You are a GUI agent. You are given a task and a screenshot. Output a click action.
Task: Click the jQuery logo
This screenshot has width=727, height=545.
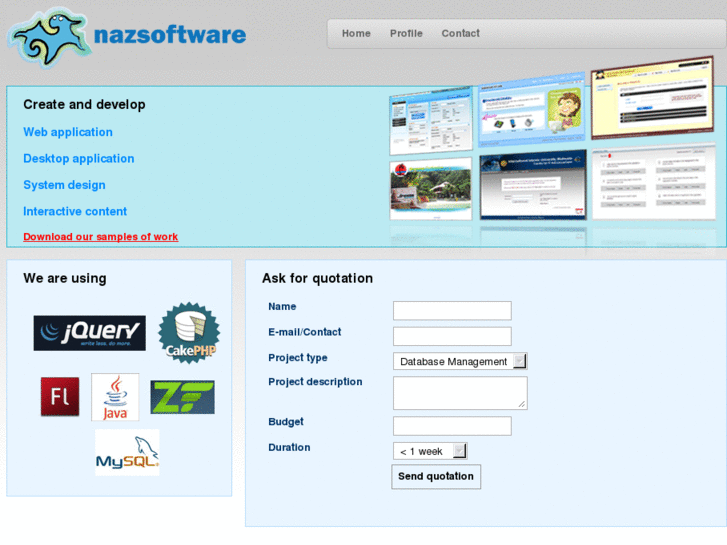coord(89,333)
